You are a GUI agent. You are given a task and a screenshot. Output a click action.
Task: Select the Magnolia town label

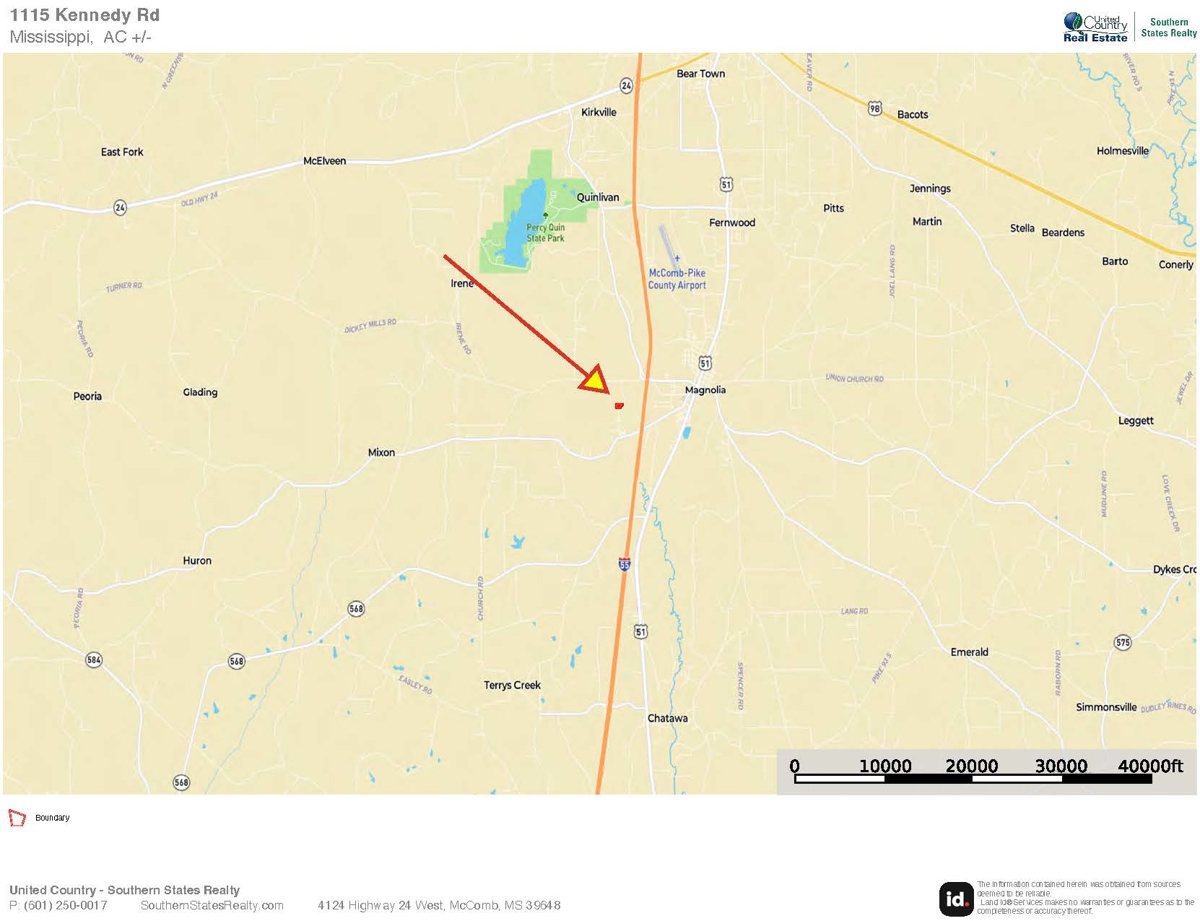(x=705, y=390)
